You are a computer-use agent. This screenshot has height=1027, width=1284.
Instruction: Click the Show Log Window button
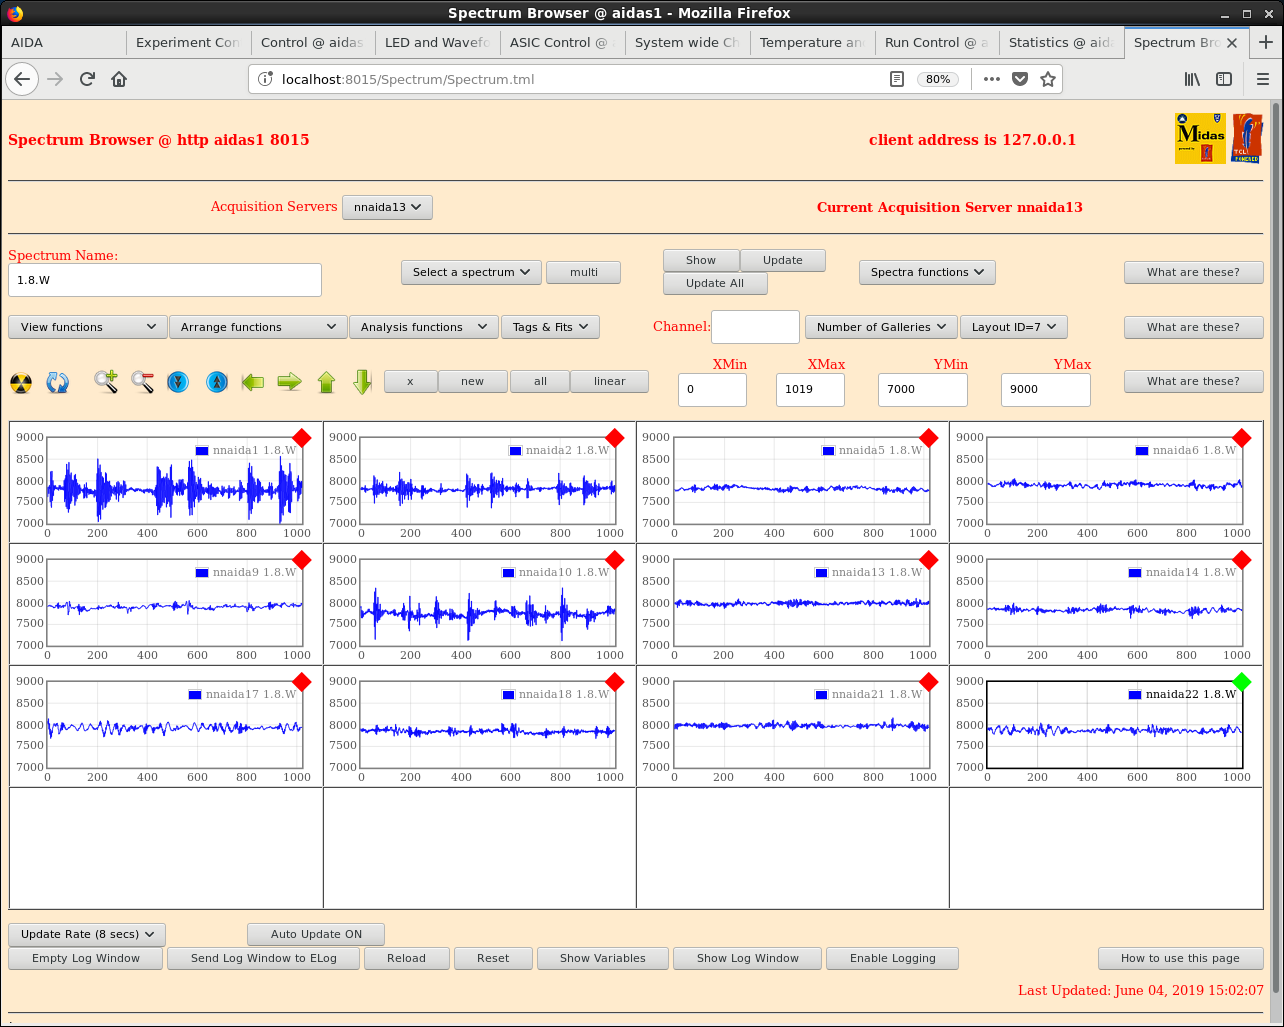[x=748, y=958]
